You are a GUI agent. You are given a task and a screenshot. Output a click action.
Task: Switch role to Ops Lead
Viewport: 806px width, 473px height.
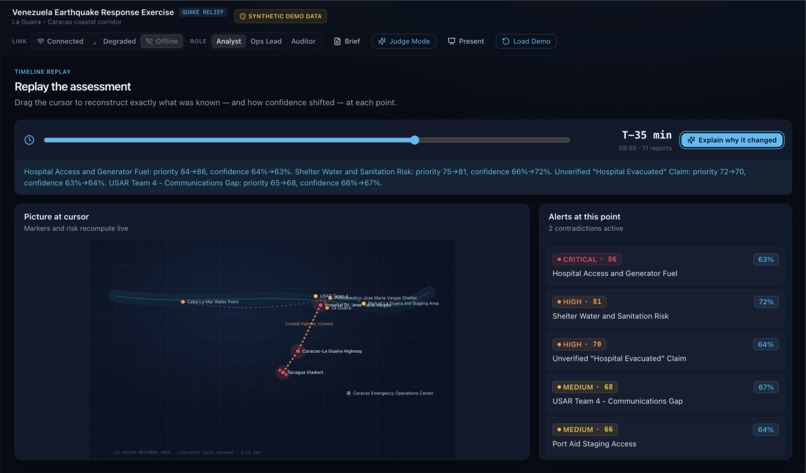click(x=266, y=41)
